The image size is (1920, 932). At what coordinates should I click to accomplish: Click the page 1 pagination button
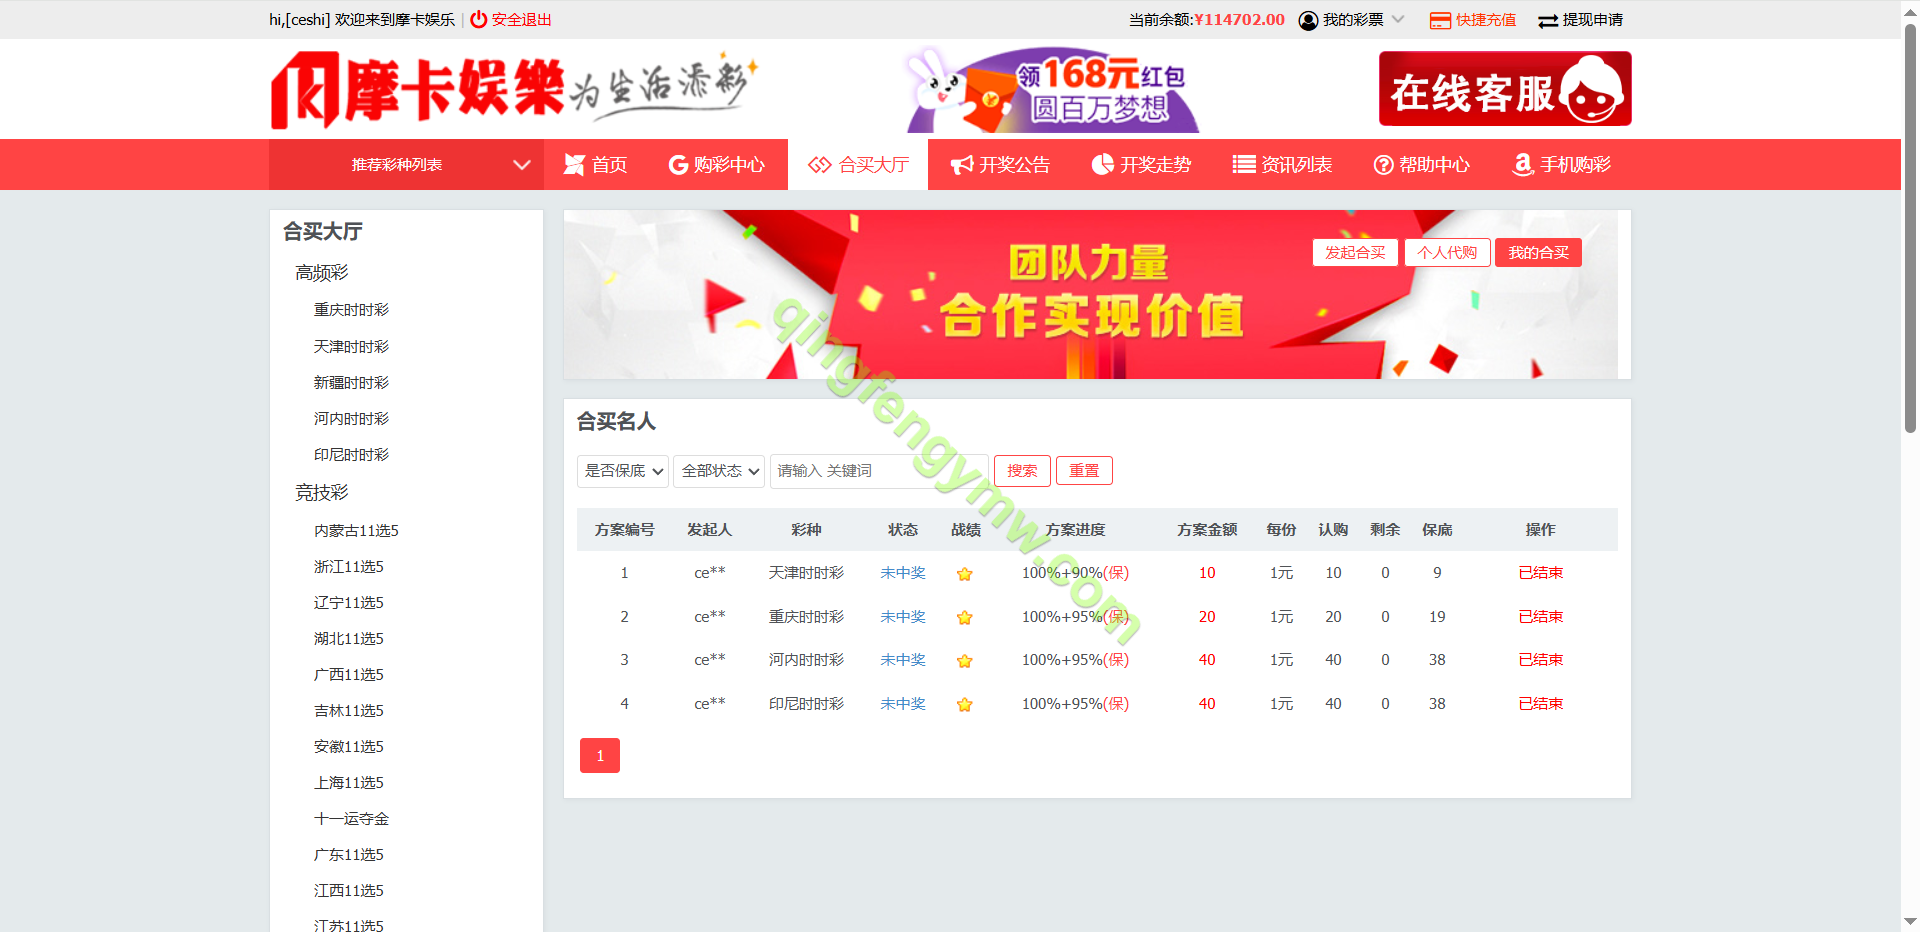tap(600, 756)
